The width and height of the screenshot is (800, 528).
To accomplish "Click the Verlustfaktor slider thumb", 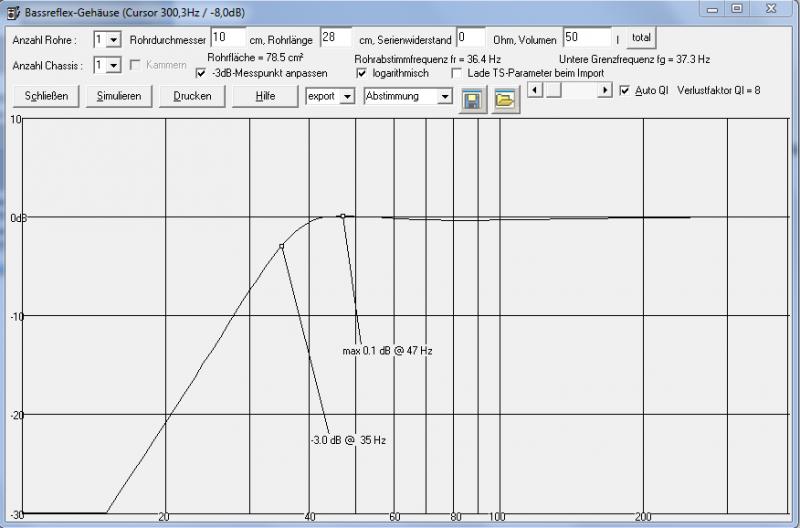I will 554,90.
